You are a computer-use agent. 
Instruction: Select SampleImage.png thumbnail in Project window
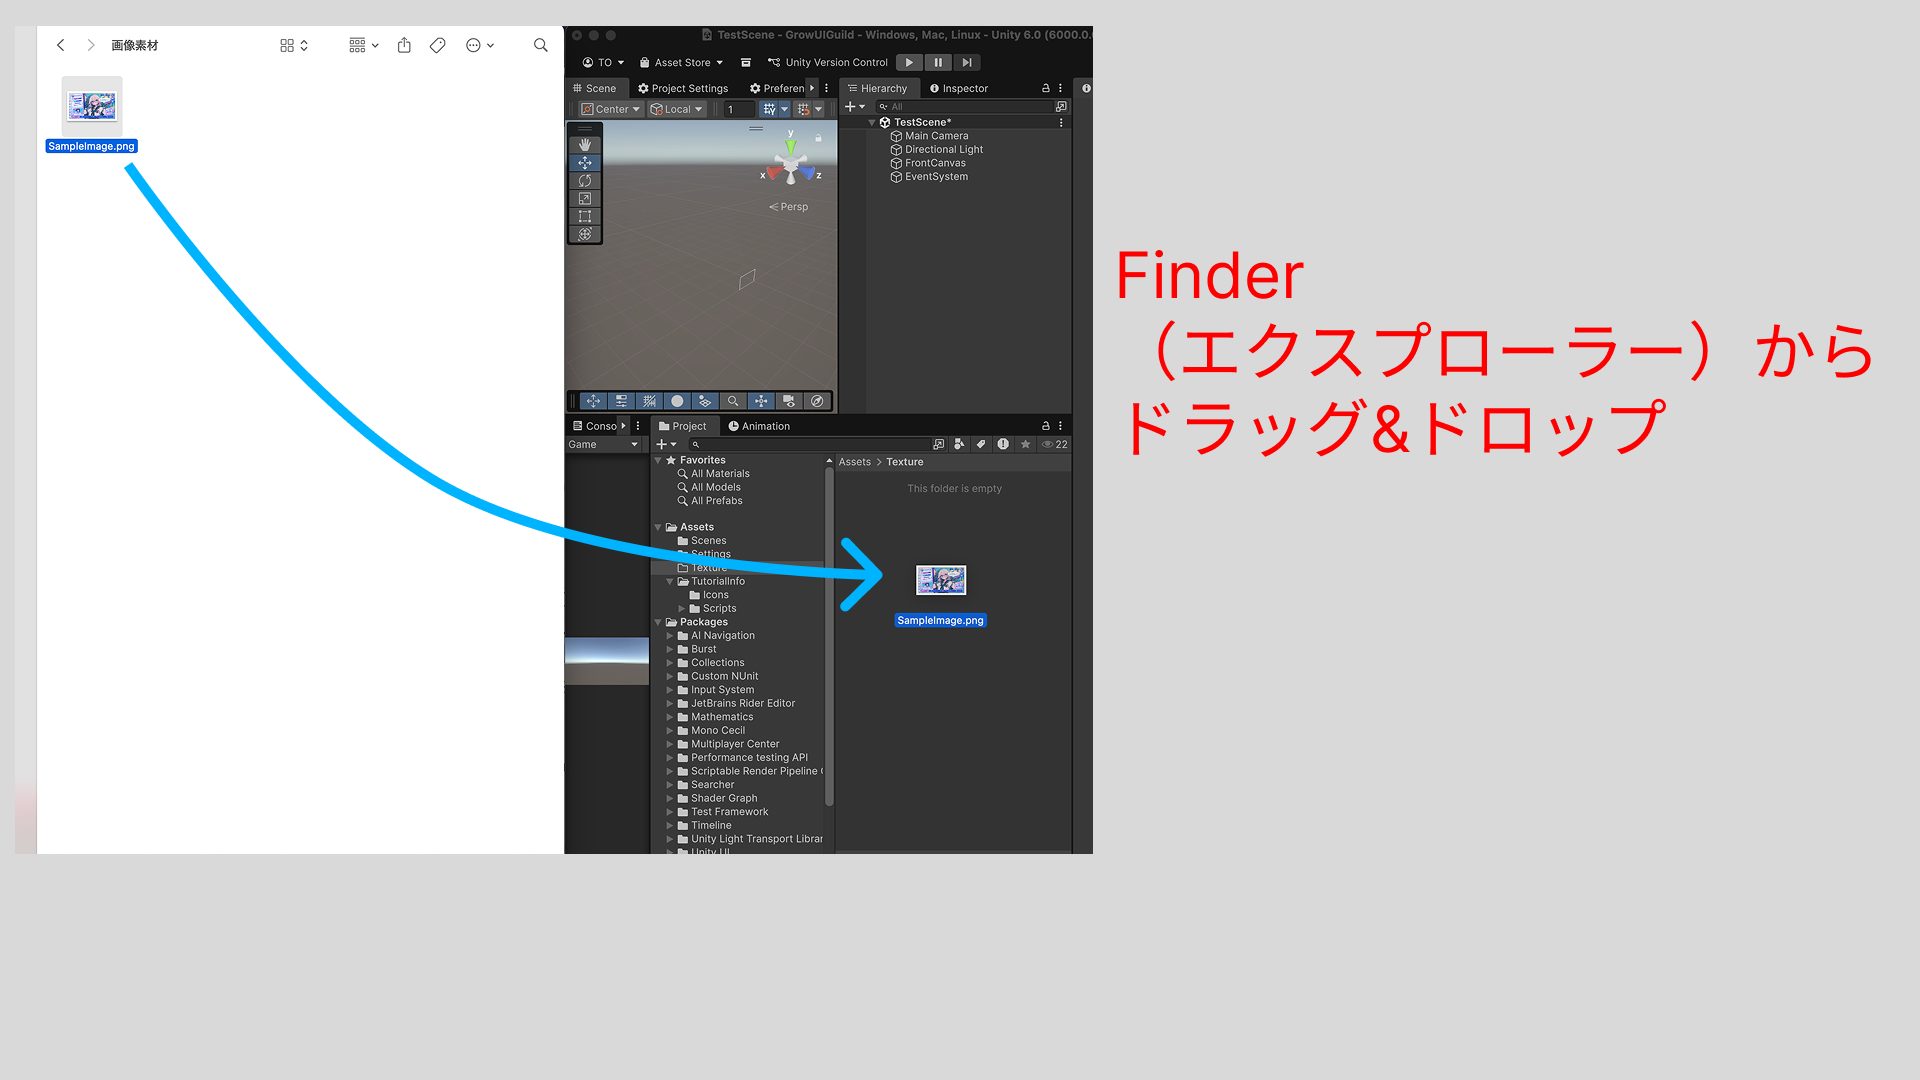[x=940, y=580]
